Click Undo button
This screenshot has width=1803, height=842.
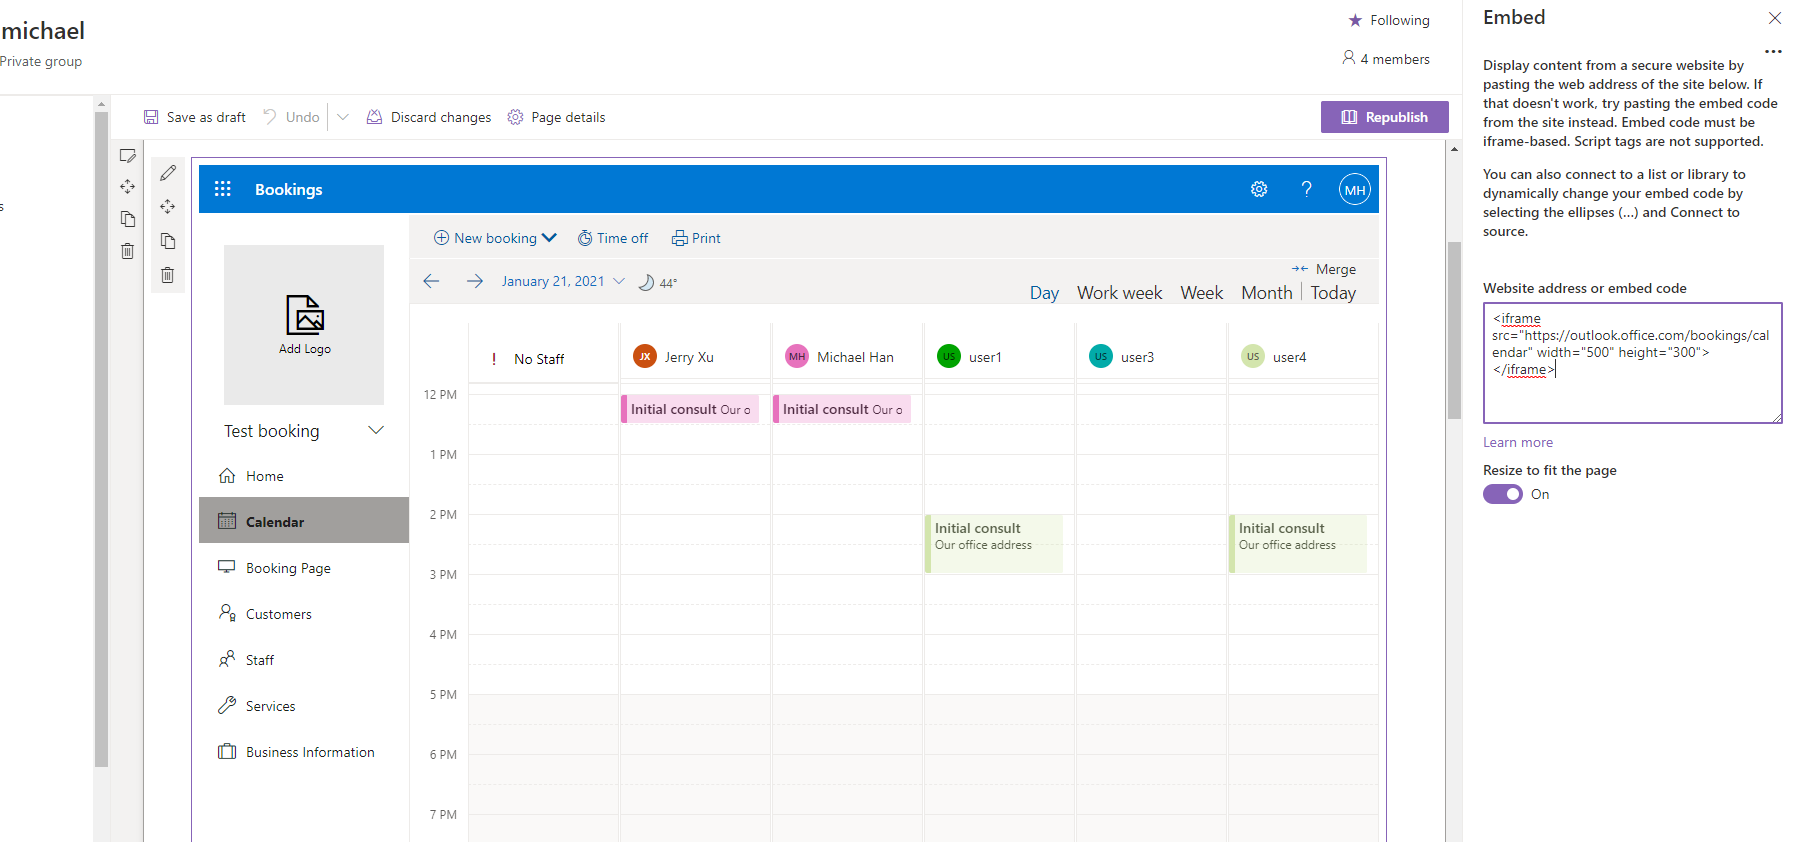pyautogui.click(x=292, y=117)
